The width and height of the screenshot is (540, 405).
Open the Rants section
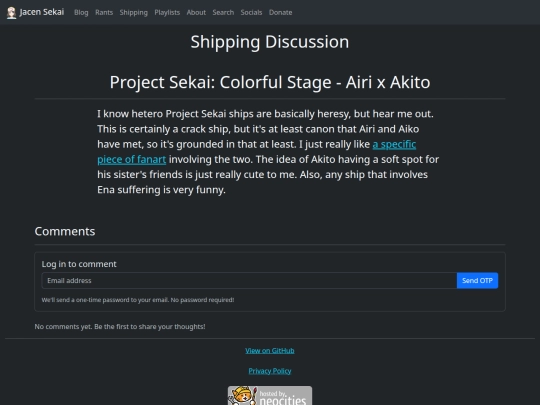tap(104, 12)
